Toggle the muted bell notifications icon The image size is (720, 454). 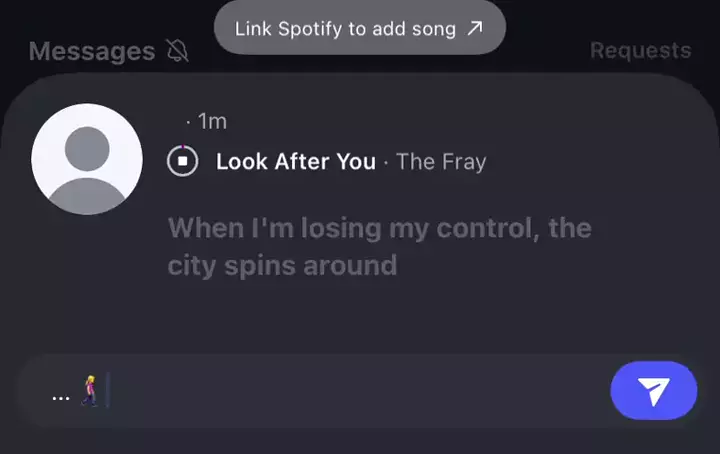[177, 50]
